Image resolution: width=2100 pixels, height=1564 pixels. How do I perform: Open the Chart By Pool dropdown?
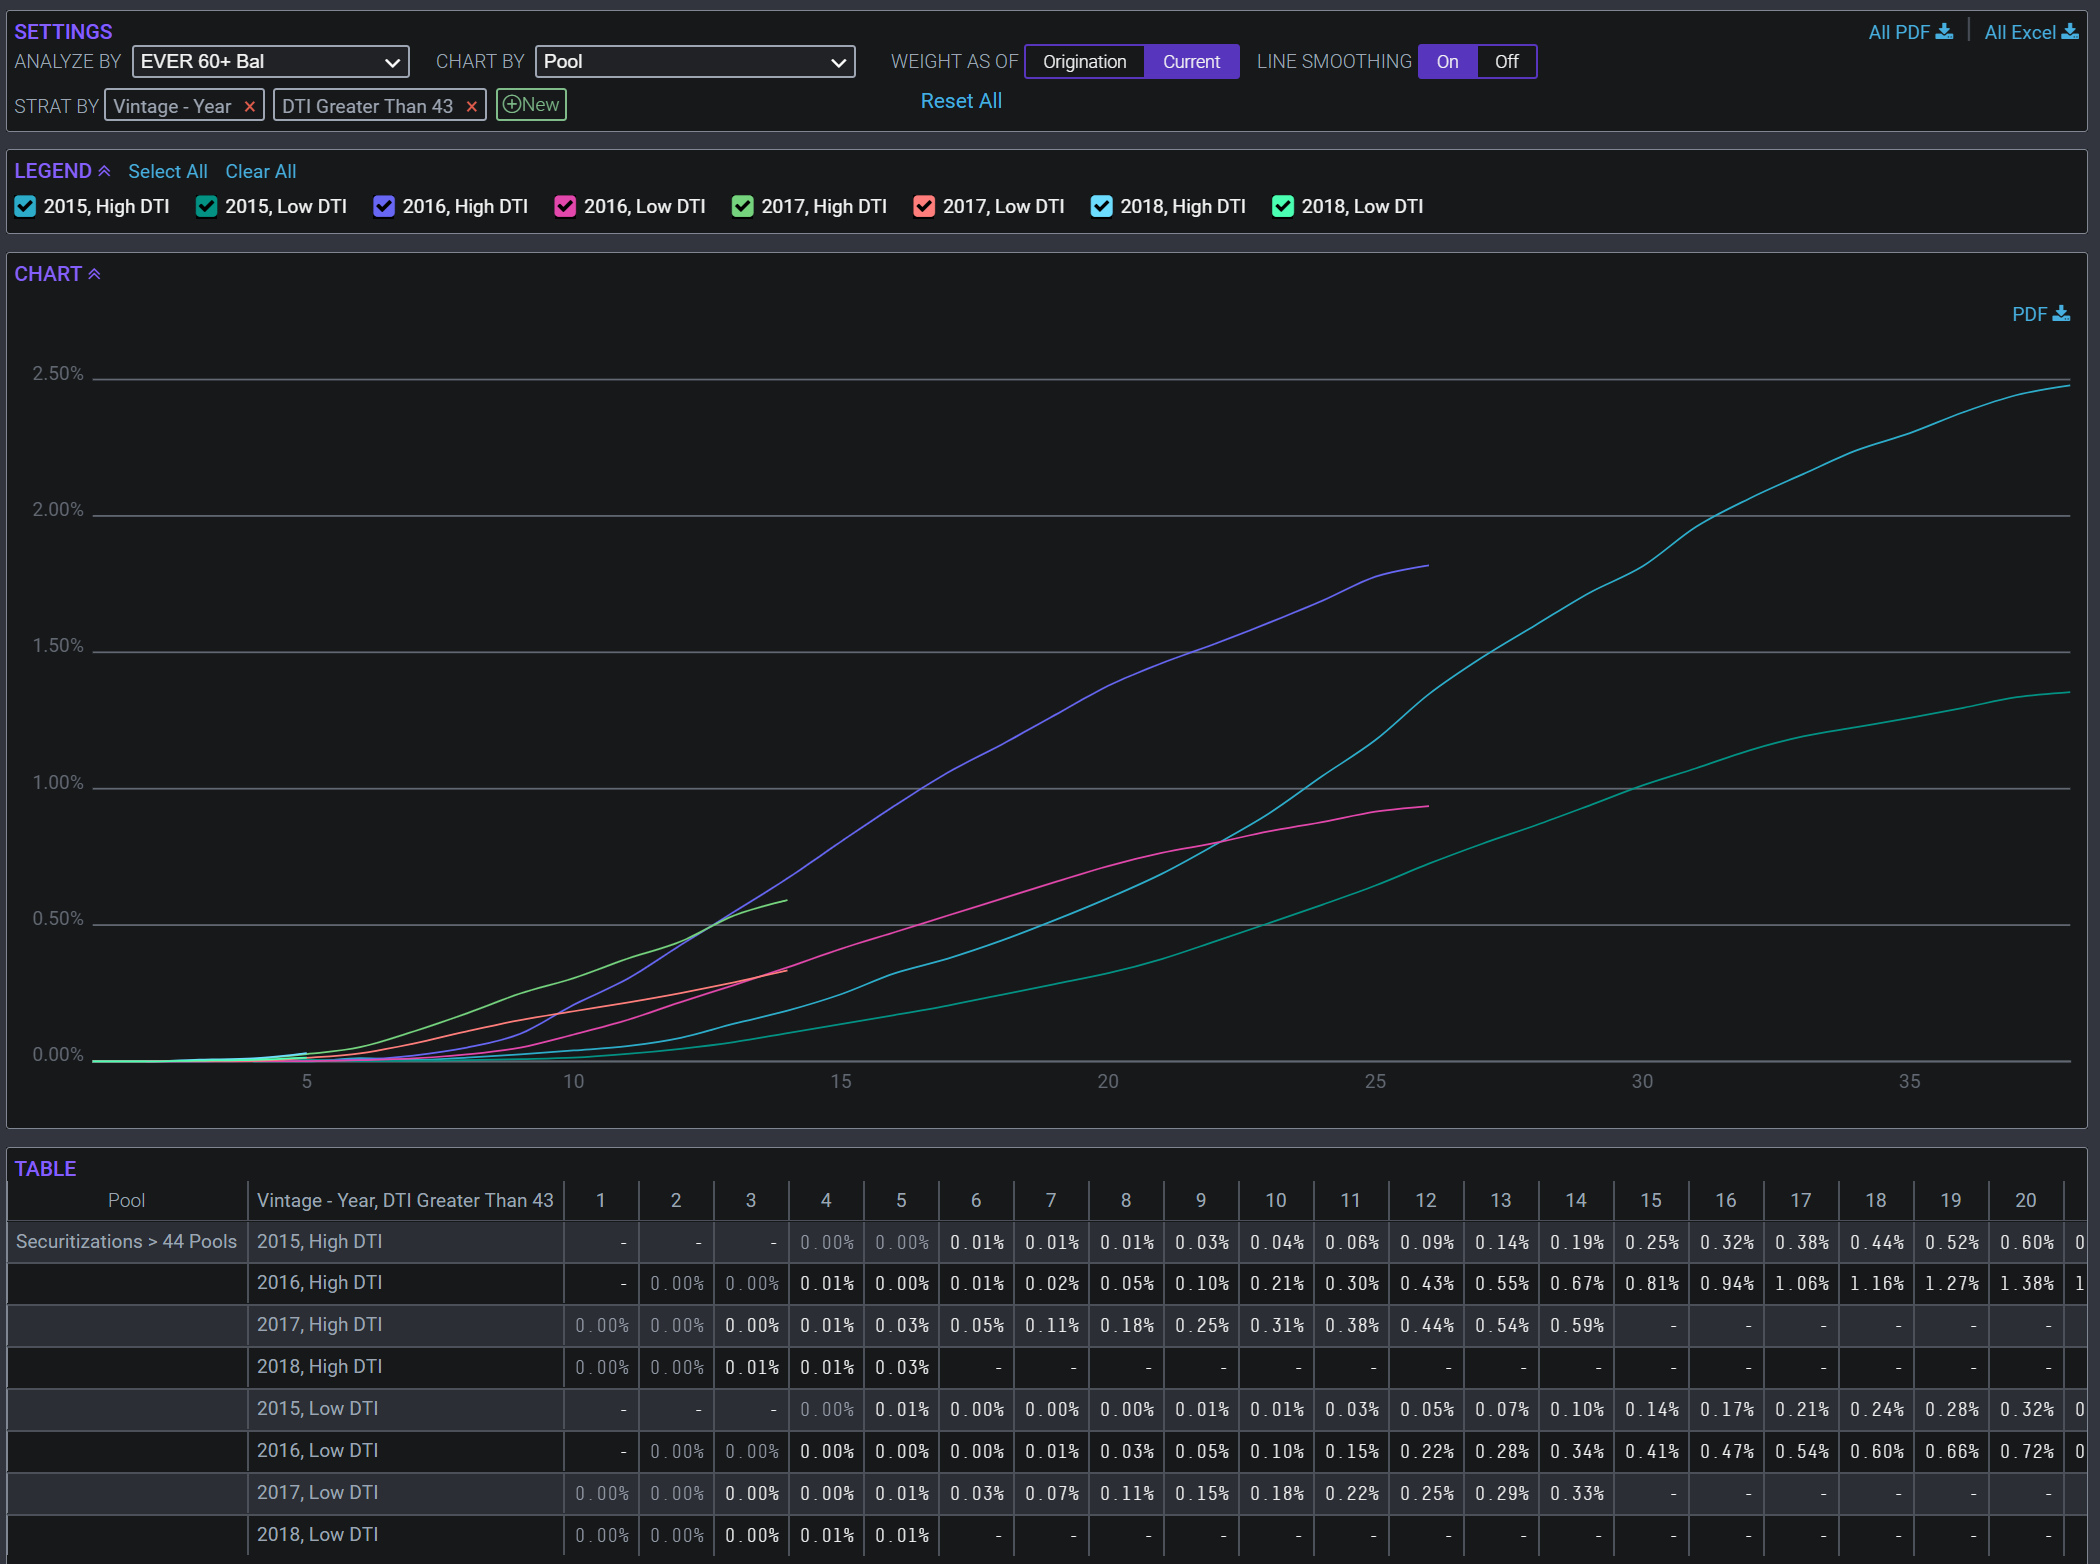point(695,61)
